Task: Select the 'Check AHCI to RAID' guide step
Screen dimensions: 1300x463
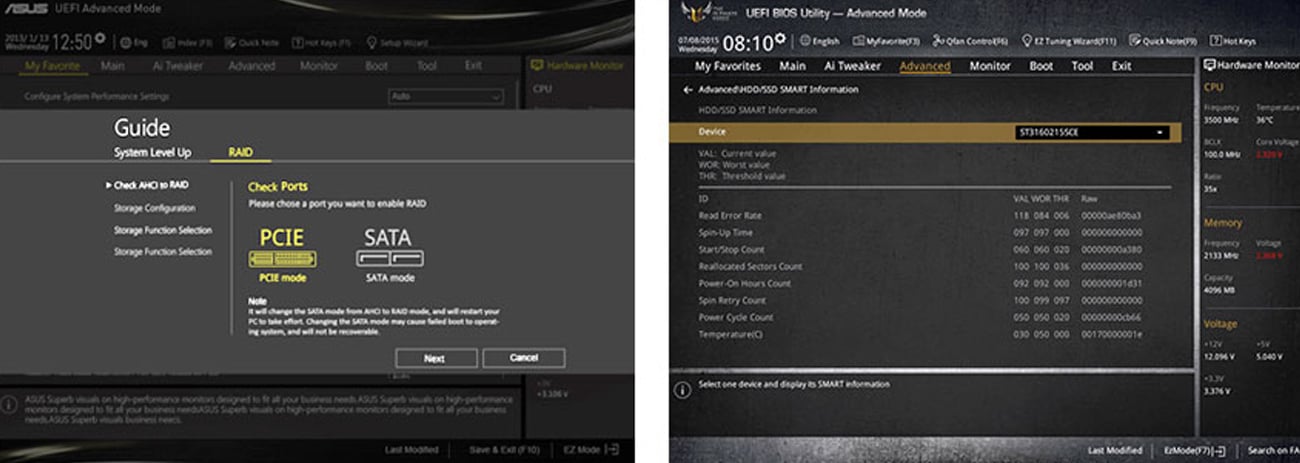Action: point(150,185)
